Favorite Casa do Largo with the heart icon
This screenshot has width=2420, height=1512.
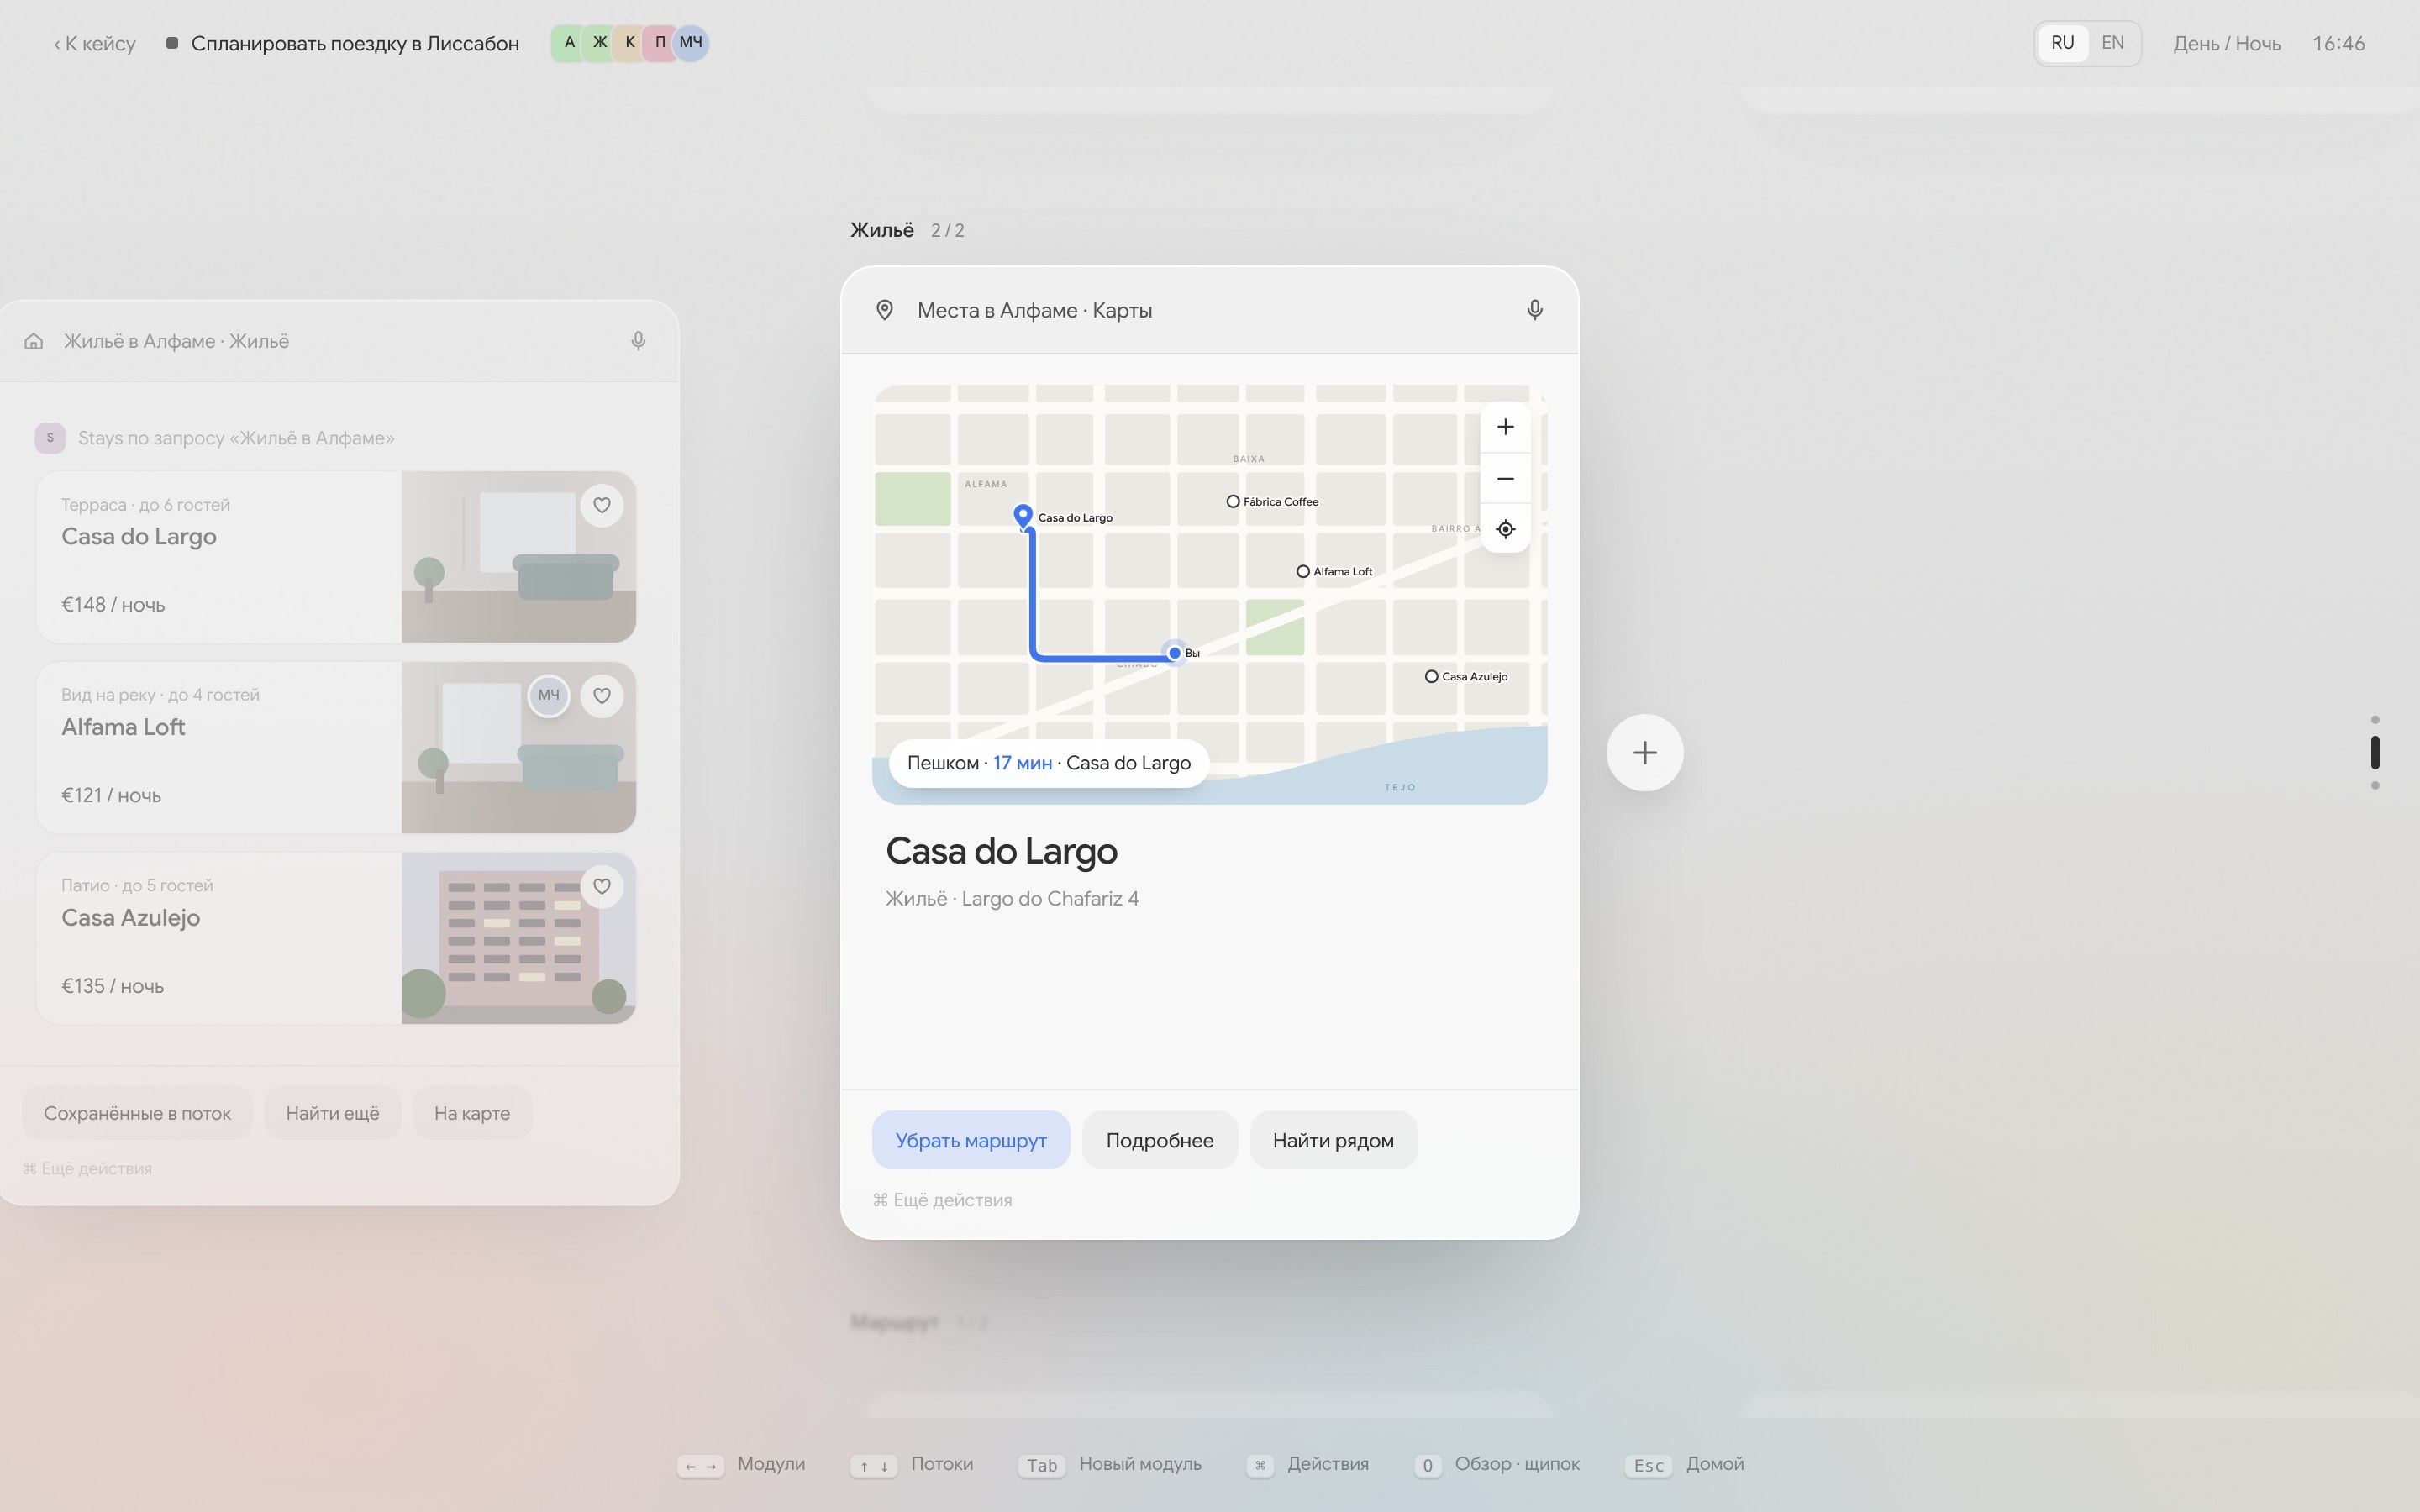[602, 505]
